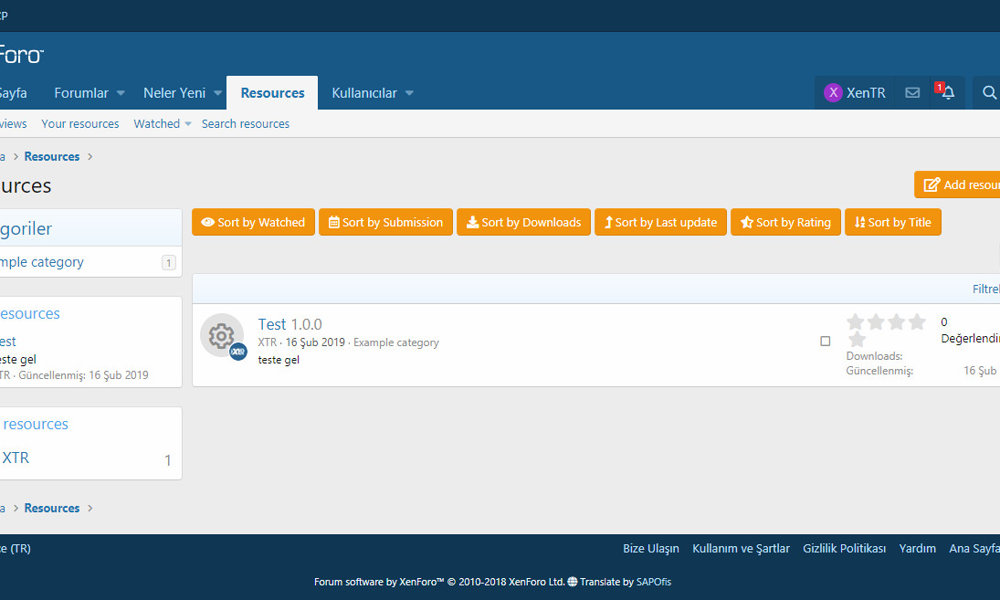Click the first rating star of Test
Screen dimensions: 1000x600
[855, 322]
